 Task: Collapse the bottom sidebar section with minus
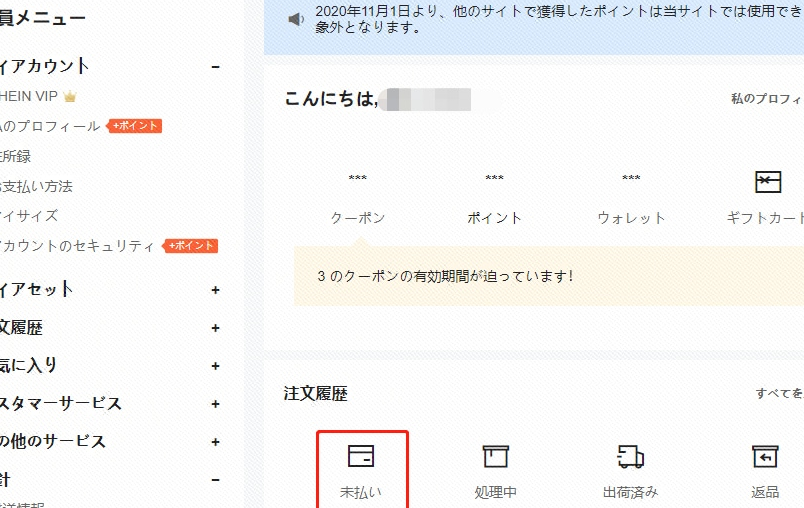click(215, 480)
